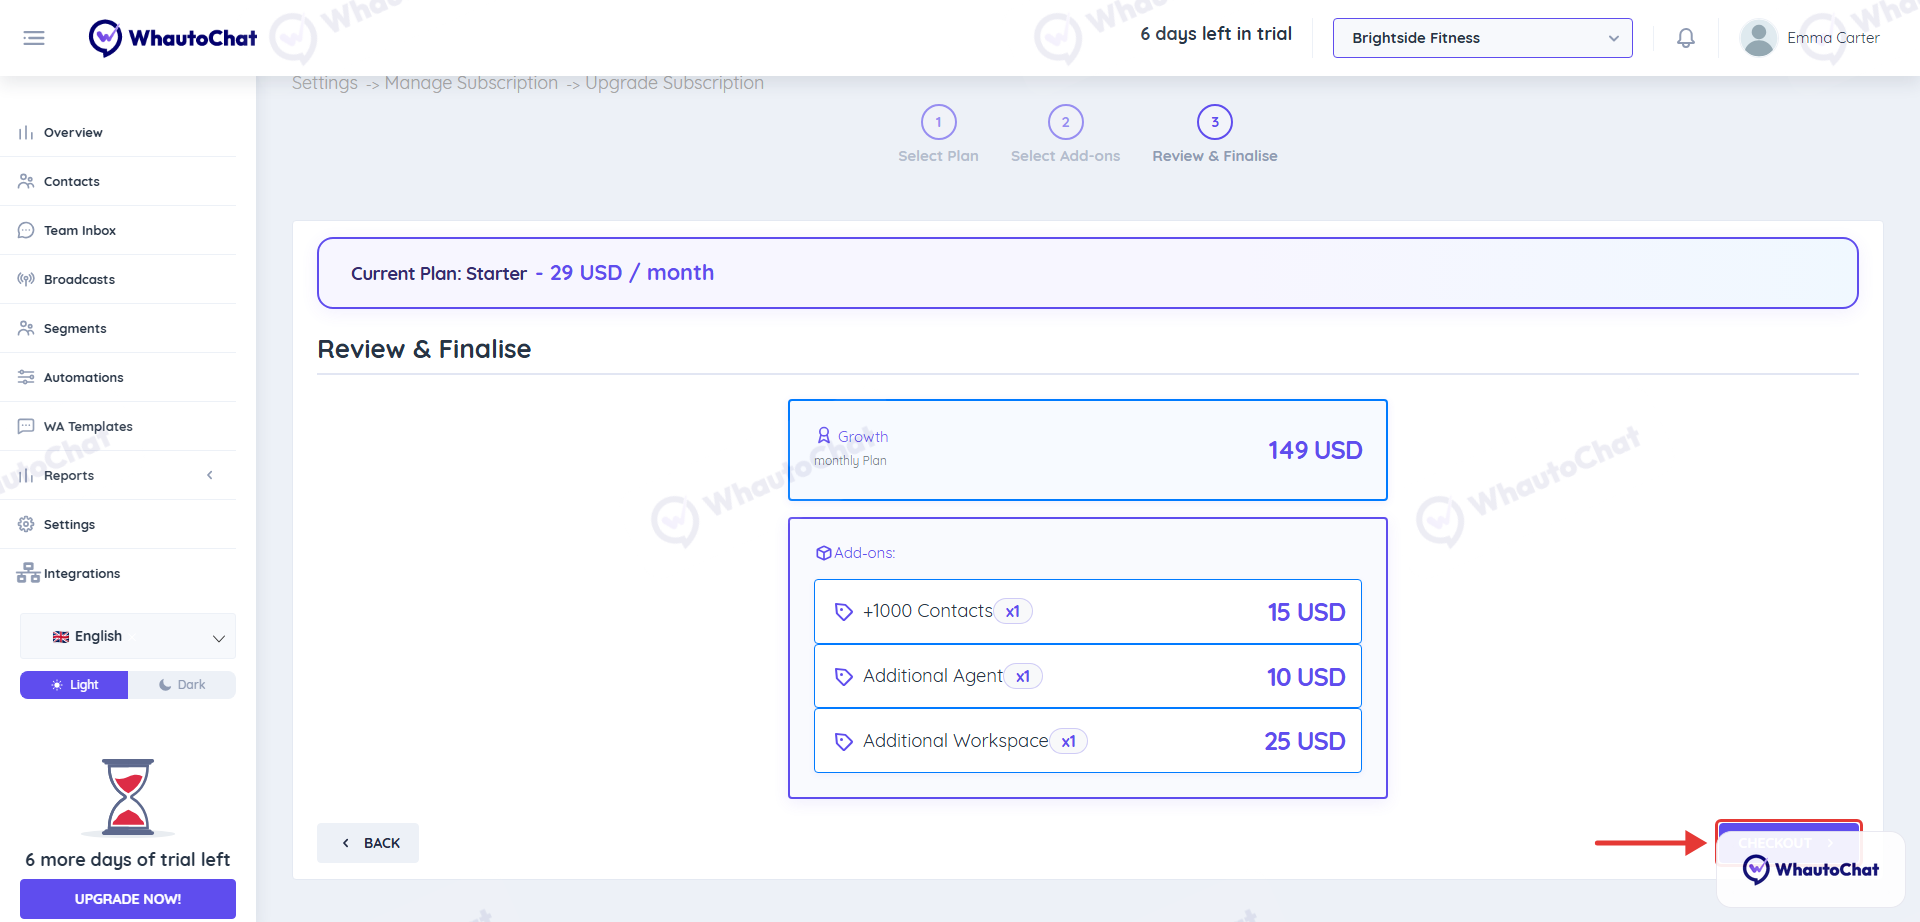This screenshot has height=922, width=1920.
Task: Click the Contacts people icon
Action: tap(26, 182)
